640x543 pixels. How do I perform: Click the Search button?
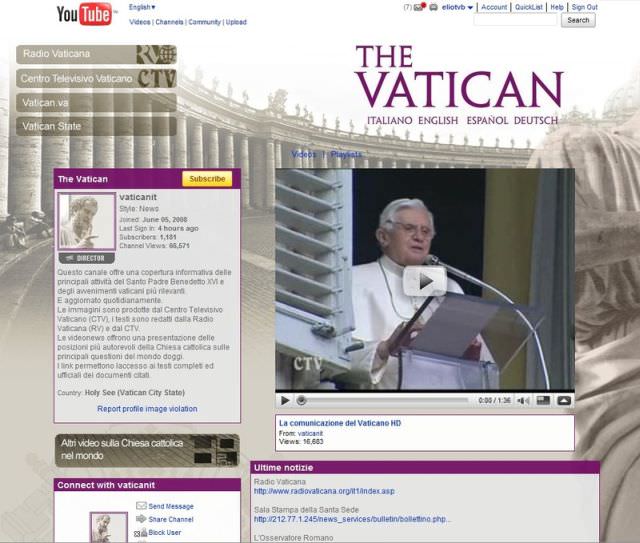pyautogui.click(x=578, y=20)
